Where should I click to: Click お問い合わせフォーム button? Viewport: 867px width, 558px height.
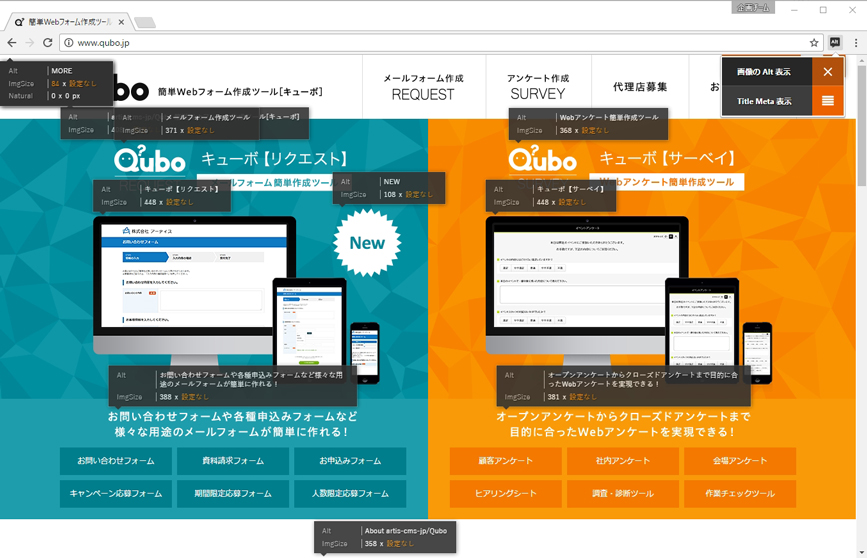pyautogui.click(x=116, y=461)
